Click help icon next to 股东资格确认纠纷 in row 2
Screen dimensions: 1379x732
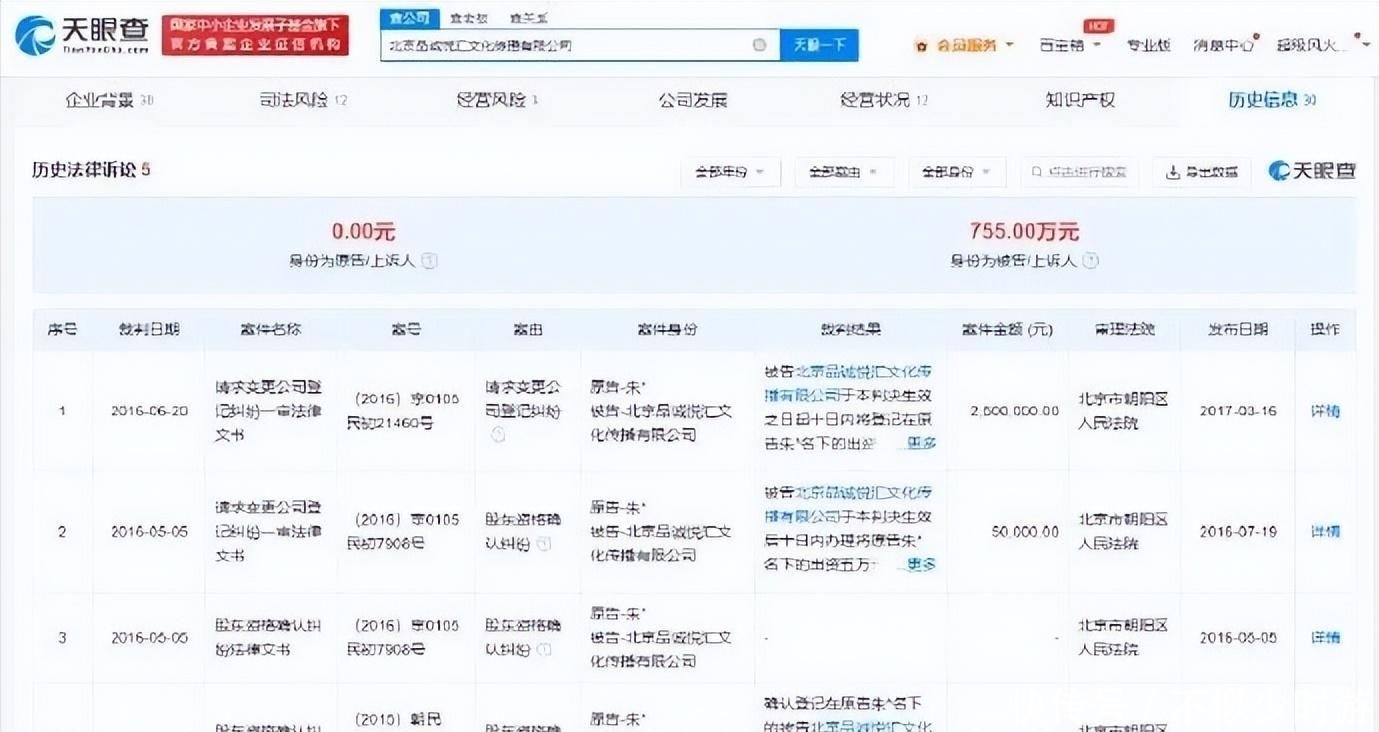[x=544, y=544]
